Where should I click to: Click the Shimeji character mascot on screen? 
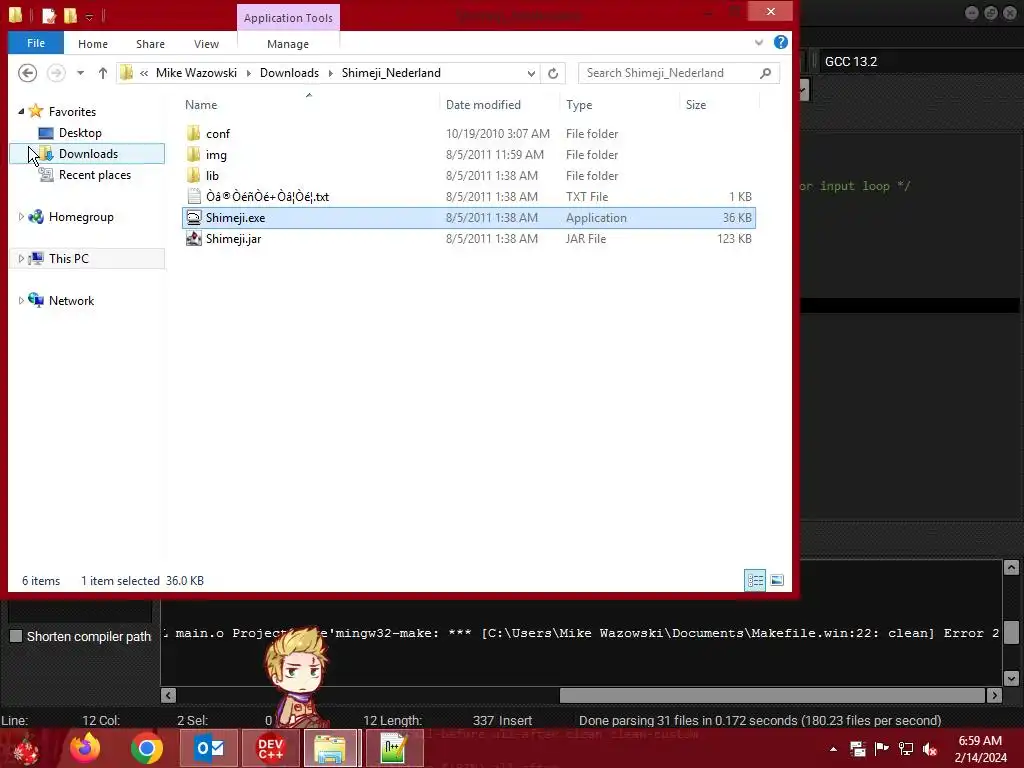(x=297, y=677)
